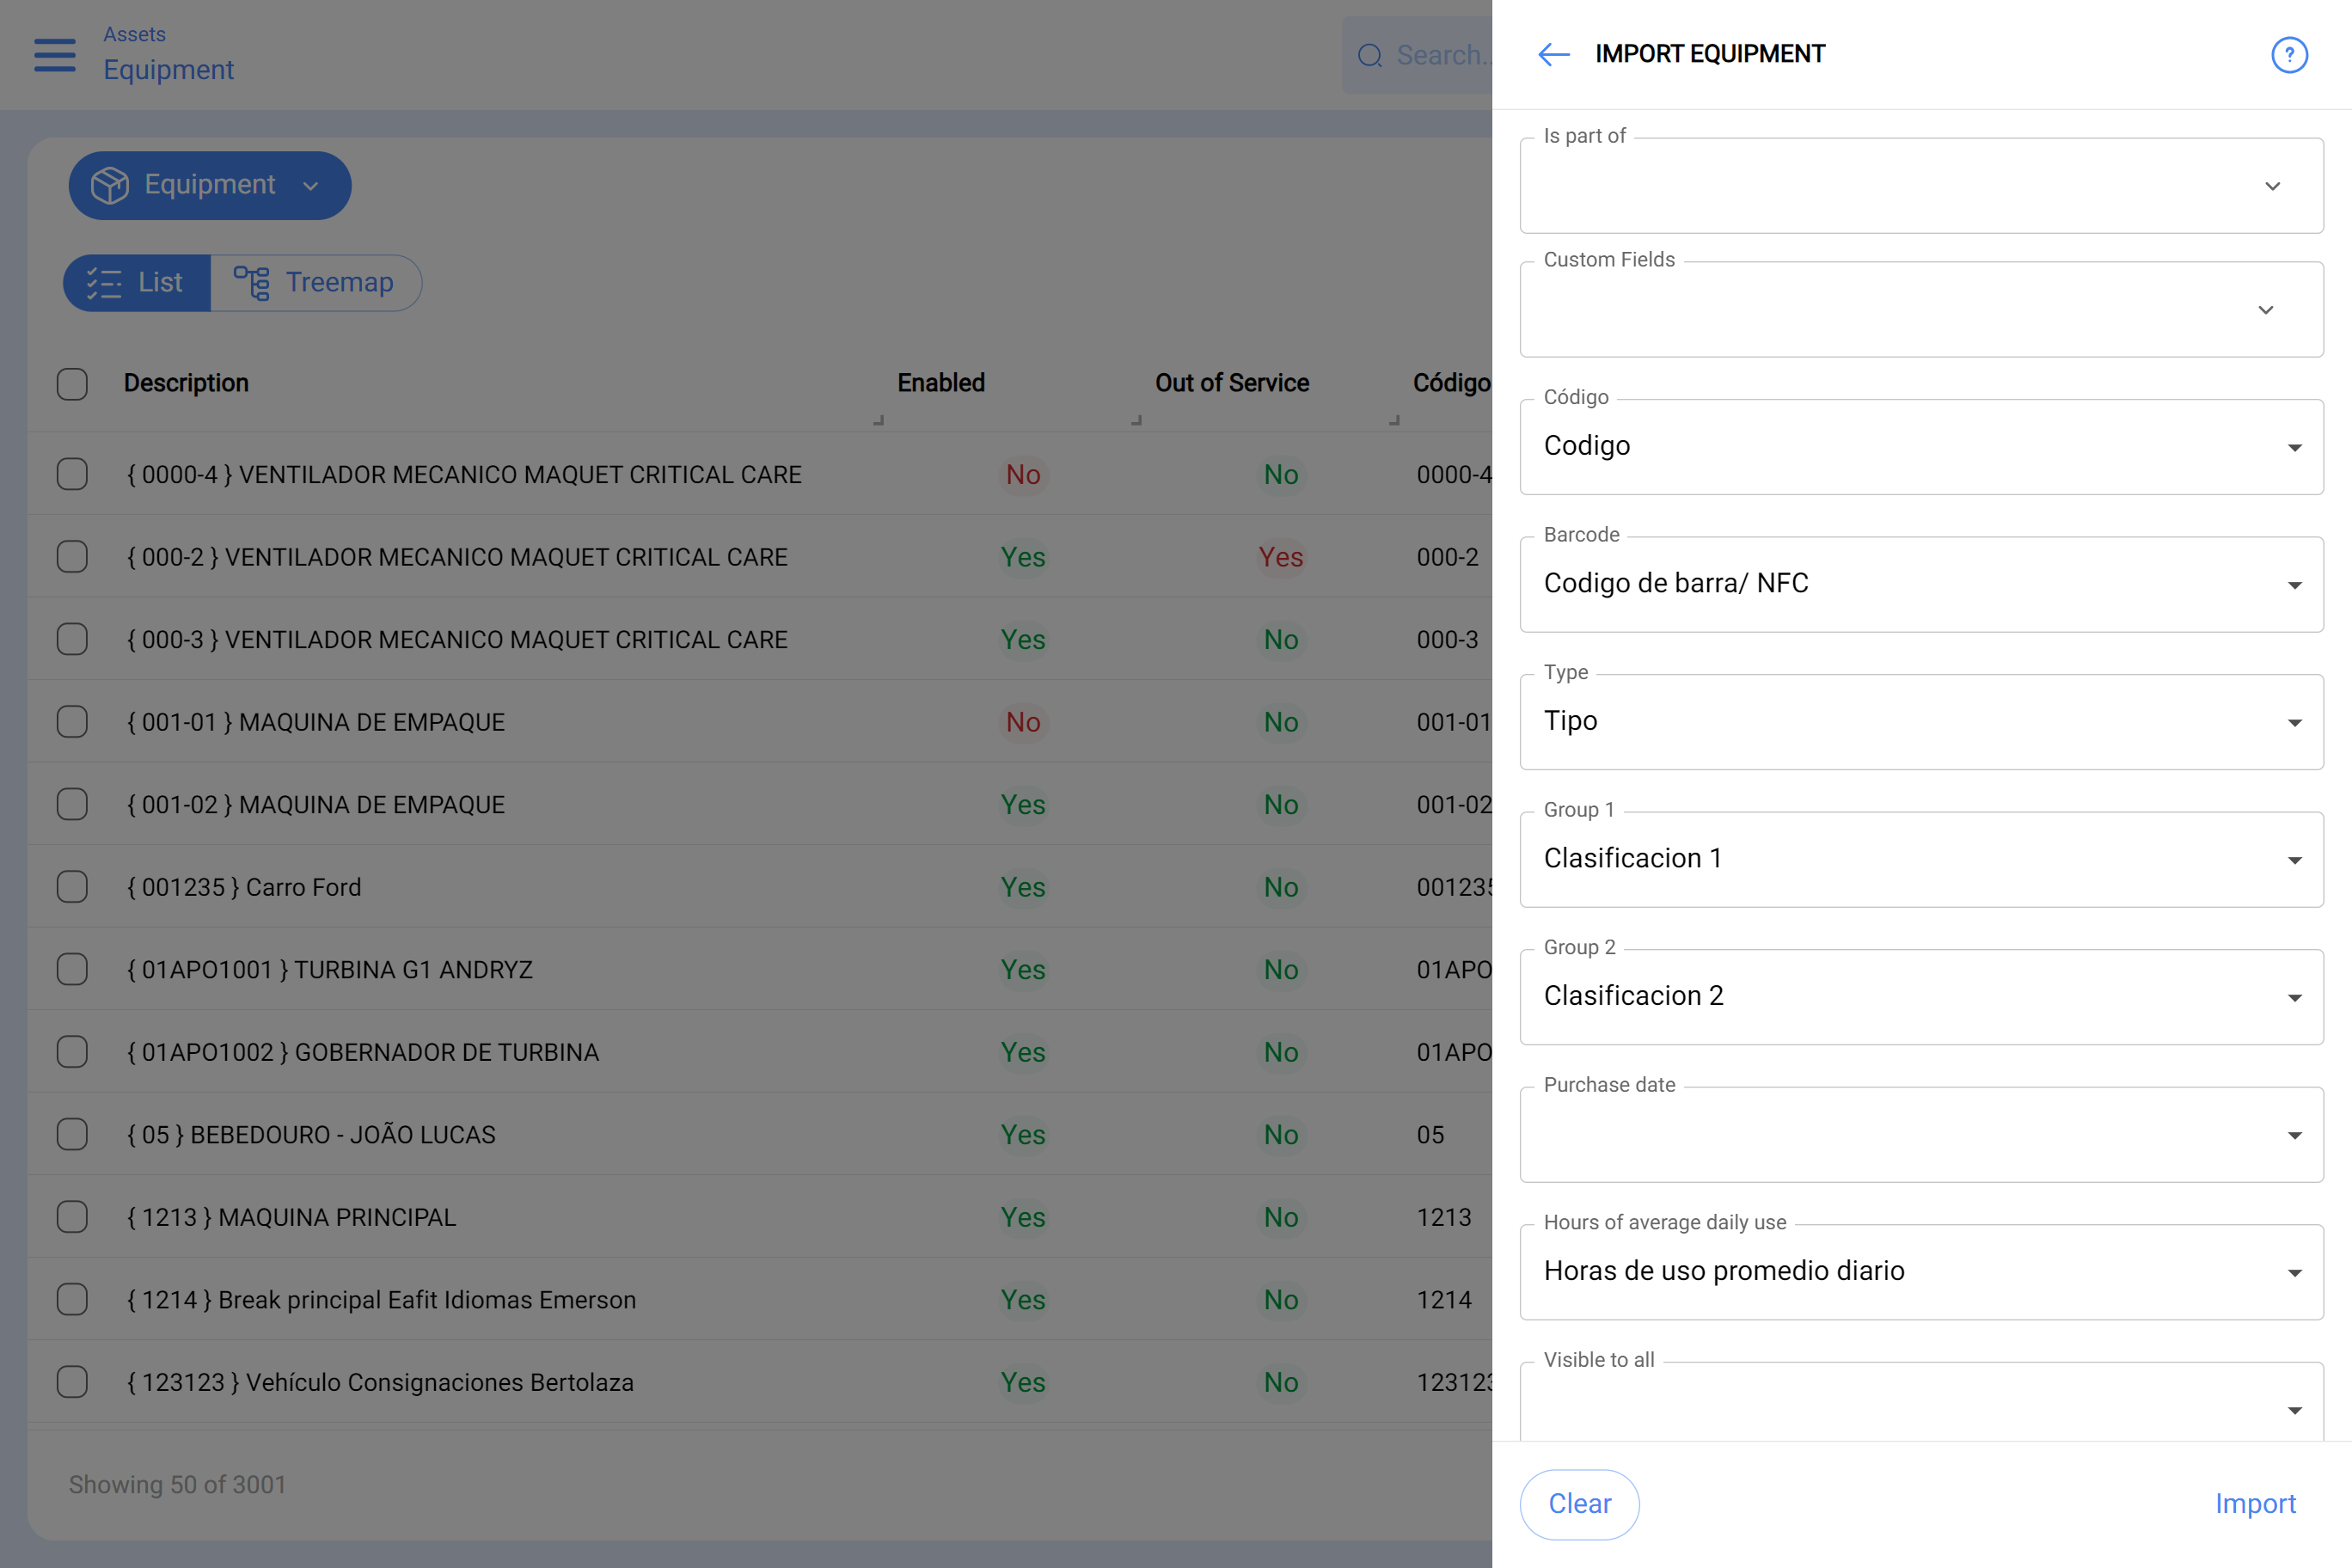Select the checkbox for MAQUINA PRINCIPAL row
The image size is (2352, 1568).
click(72, 1217)
